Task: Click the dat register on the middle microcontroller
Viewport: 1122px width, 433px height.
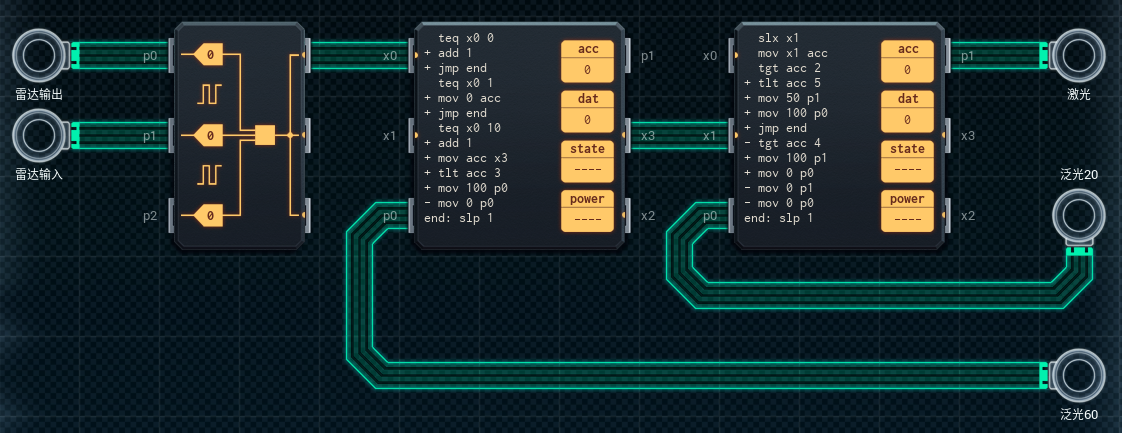Action: point(587,110)
